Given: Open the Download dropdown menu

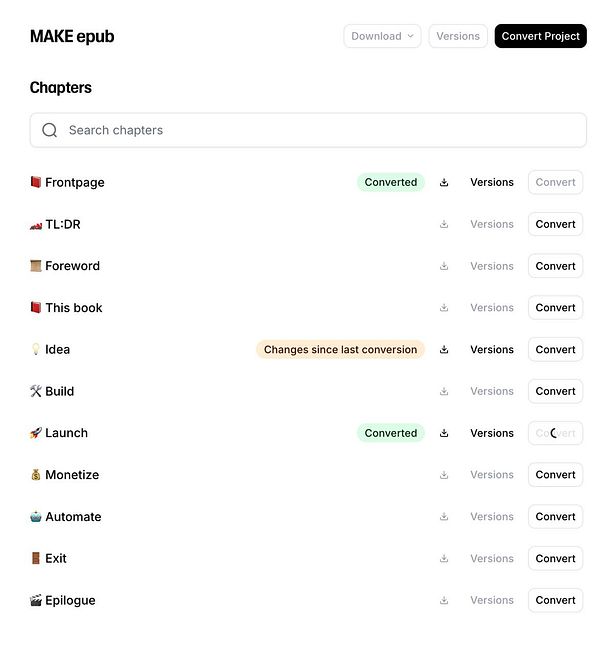Looking at the screenshot, I should [382, 36].
